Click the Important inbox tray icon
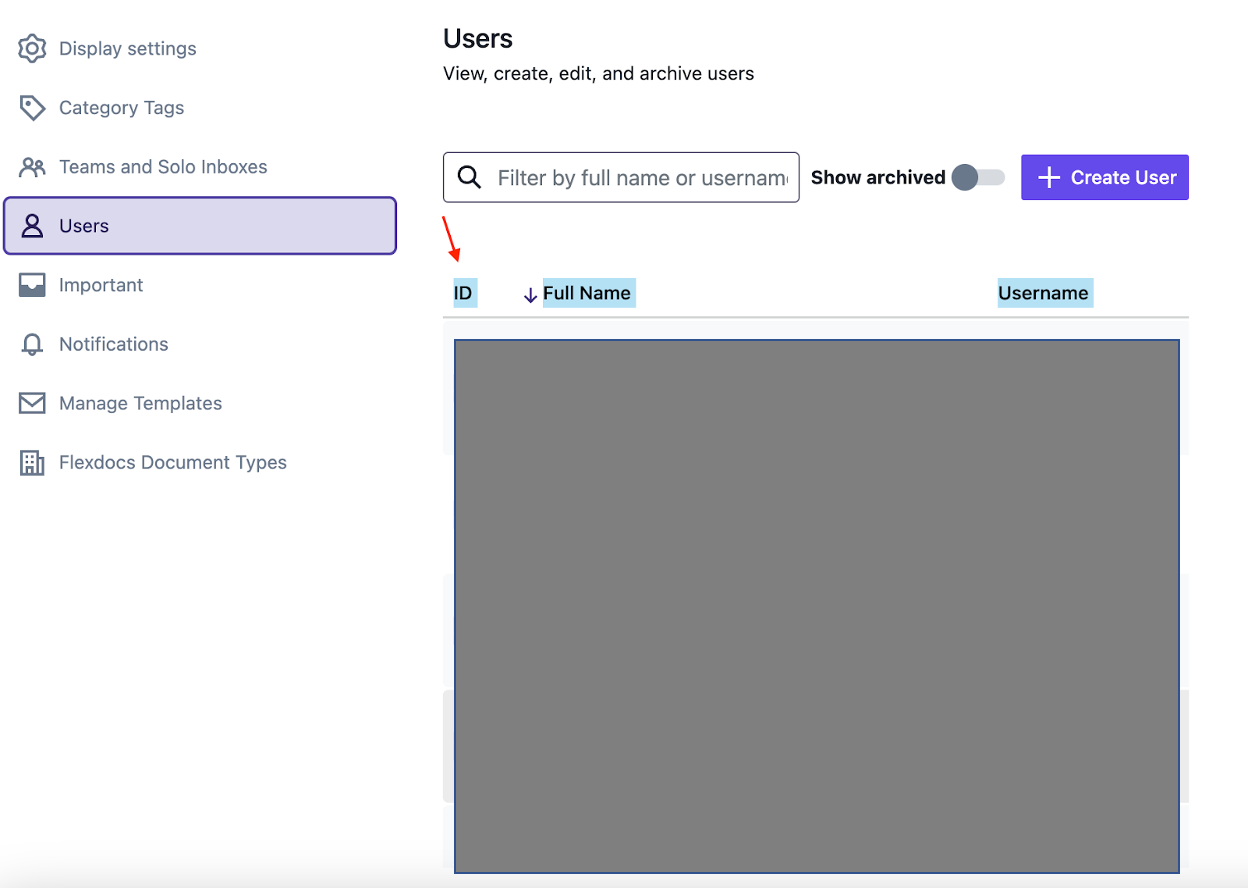The image size is (1248, 888). point(33,285)
